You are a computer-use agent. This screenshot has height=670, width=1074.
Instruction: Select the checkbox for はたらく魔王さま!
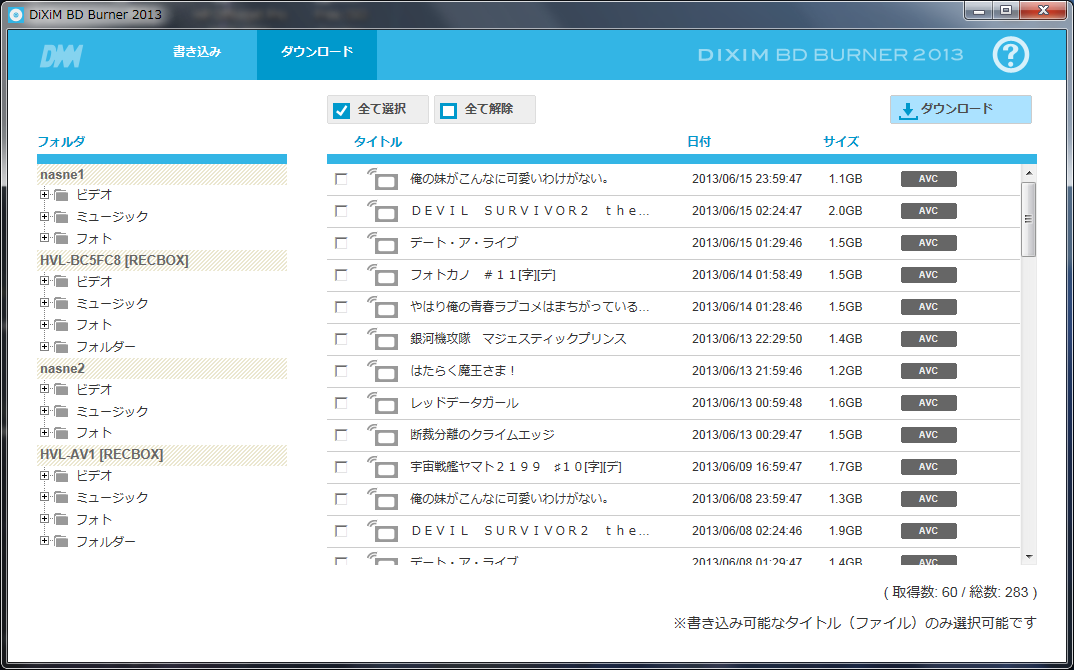[x=341, y=371]
